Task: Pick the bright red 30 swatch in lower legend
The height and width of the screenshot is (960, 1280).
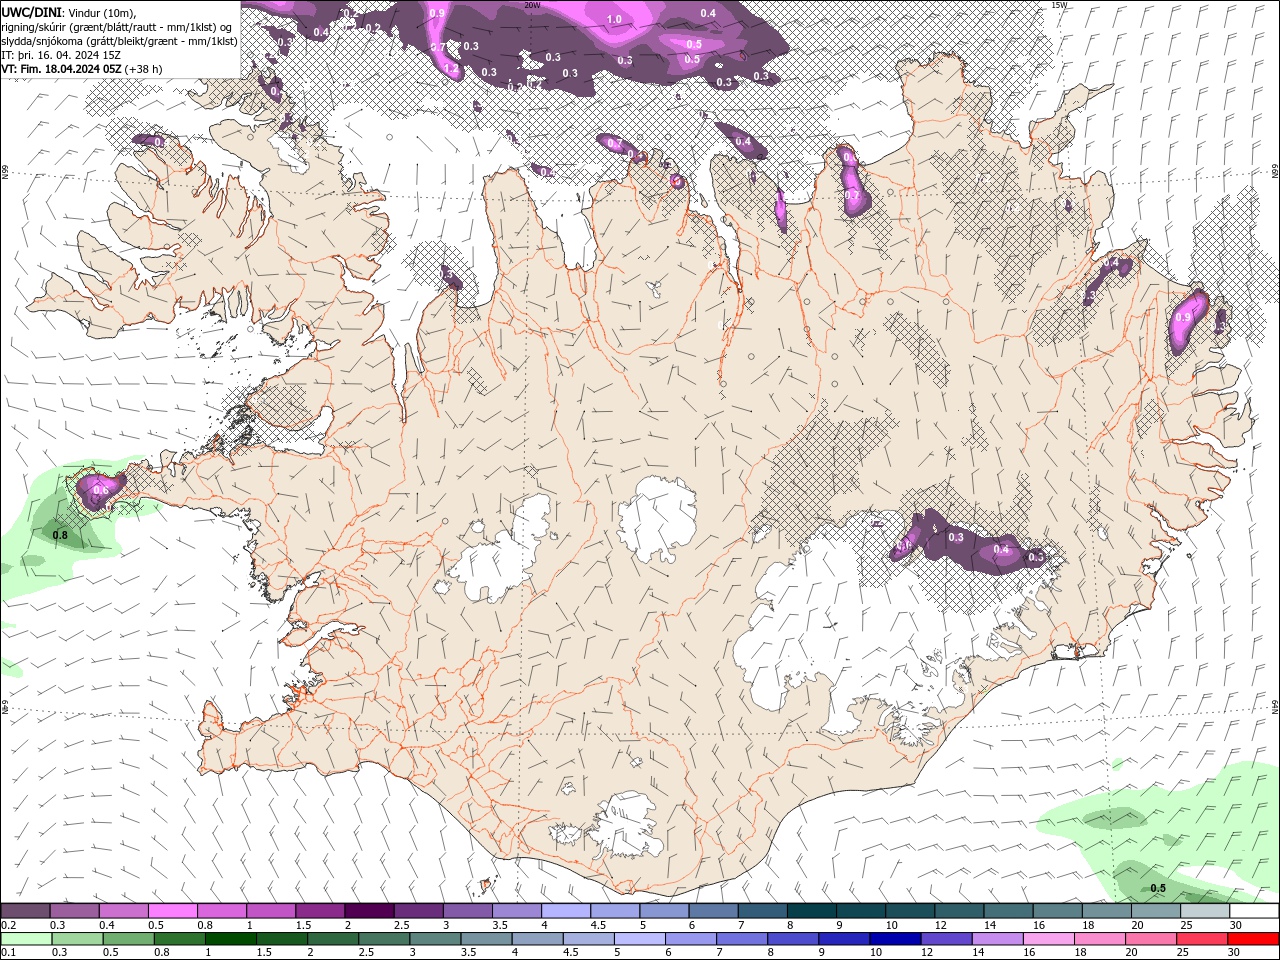Action: click(x=1253, y=939)
